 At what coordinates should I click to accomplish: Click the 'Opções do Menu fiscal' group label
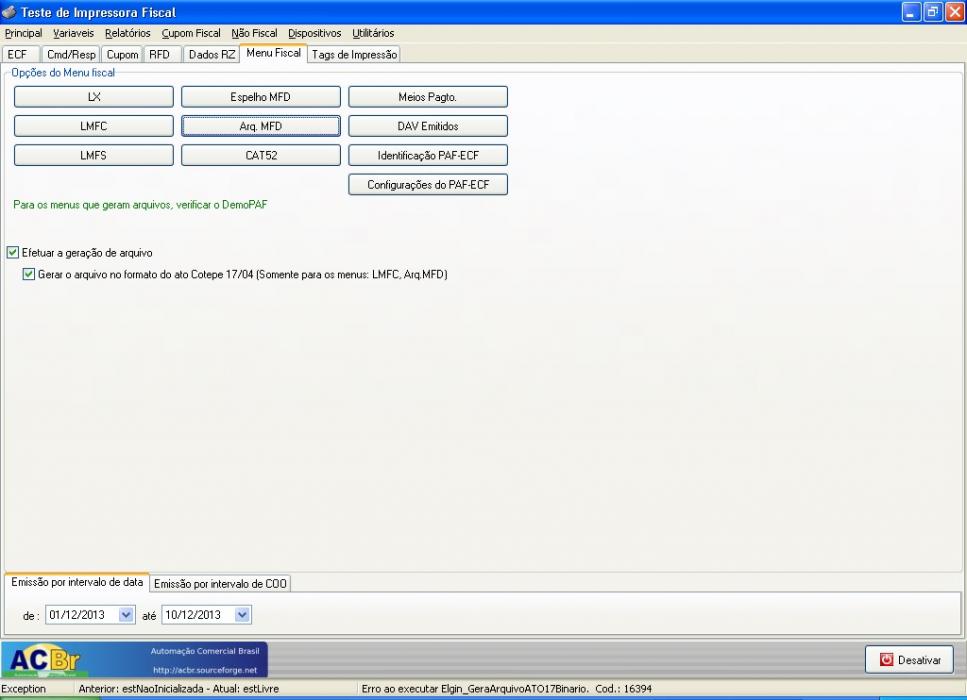[x=63, y=72]
